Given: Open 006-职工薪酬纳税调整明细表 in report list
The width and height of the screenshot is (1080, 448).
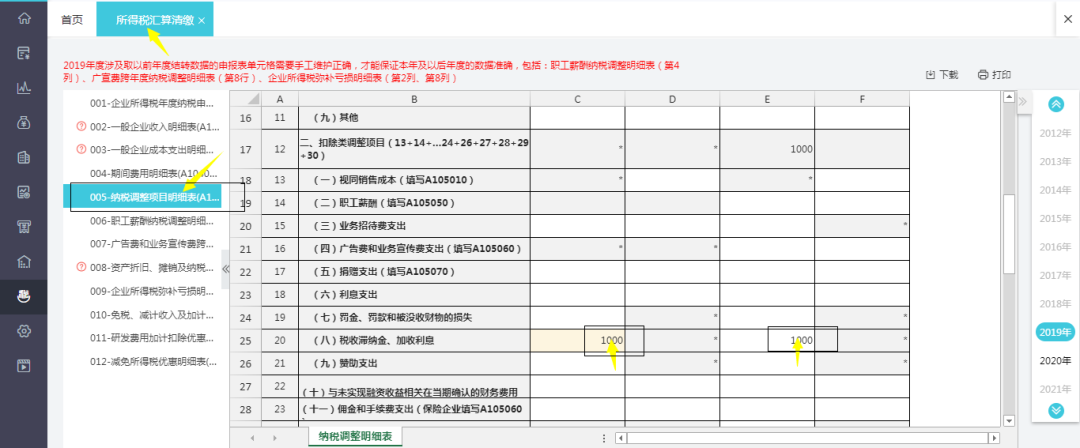Looking at the screenshot, I should pos(152,221).
